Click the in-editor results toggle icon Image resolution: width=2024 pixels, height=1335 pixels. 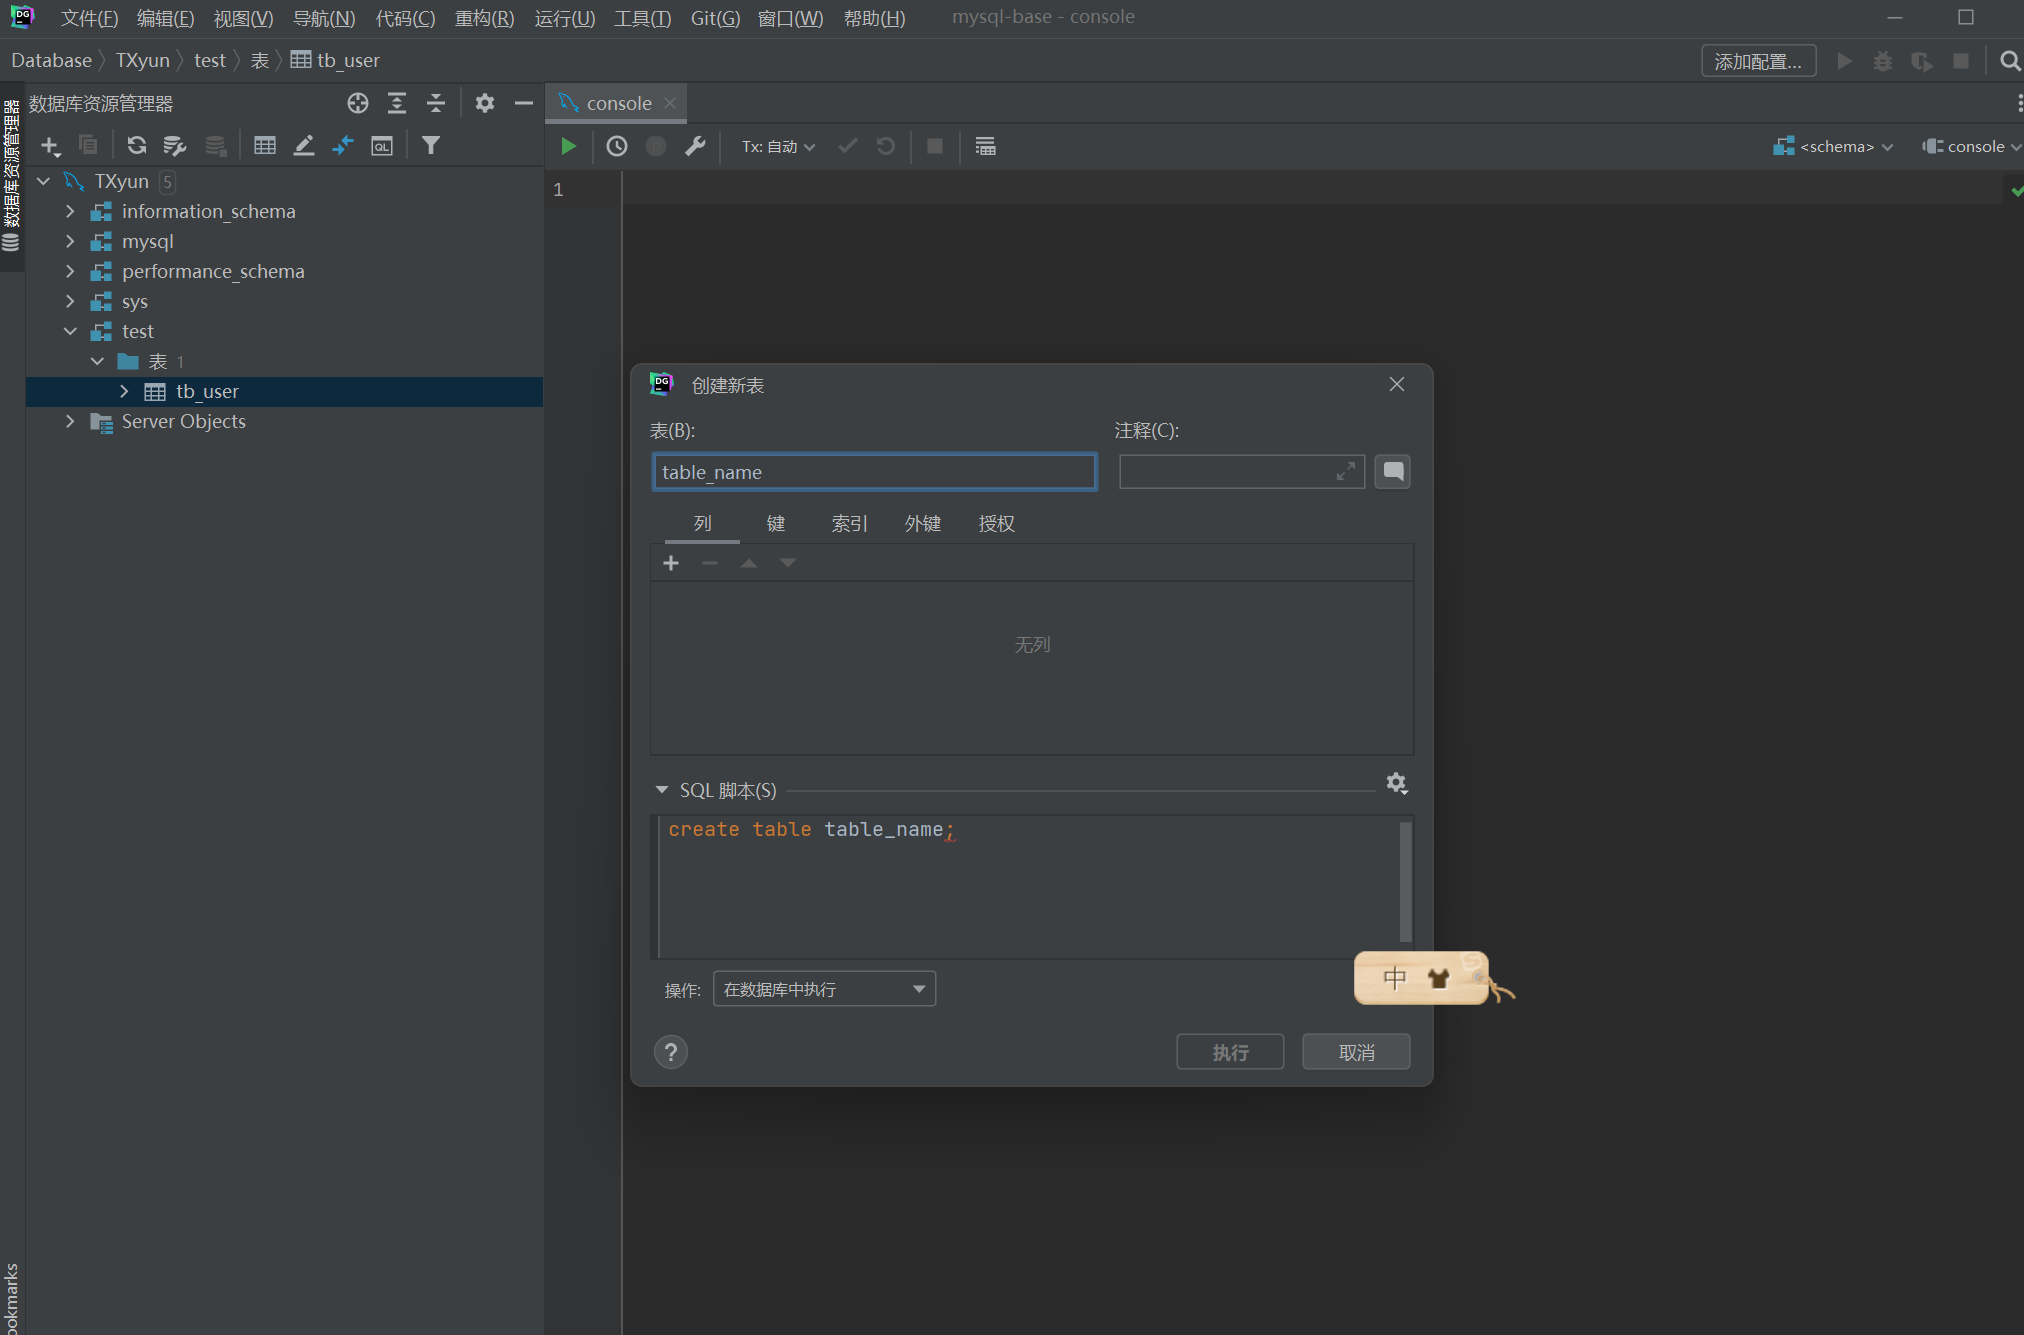[985, 146]
